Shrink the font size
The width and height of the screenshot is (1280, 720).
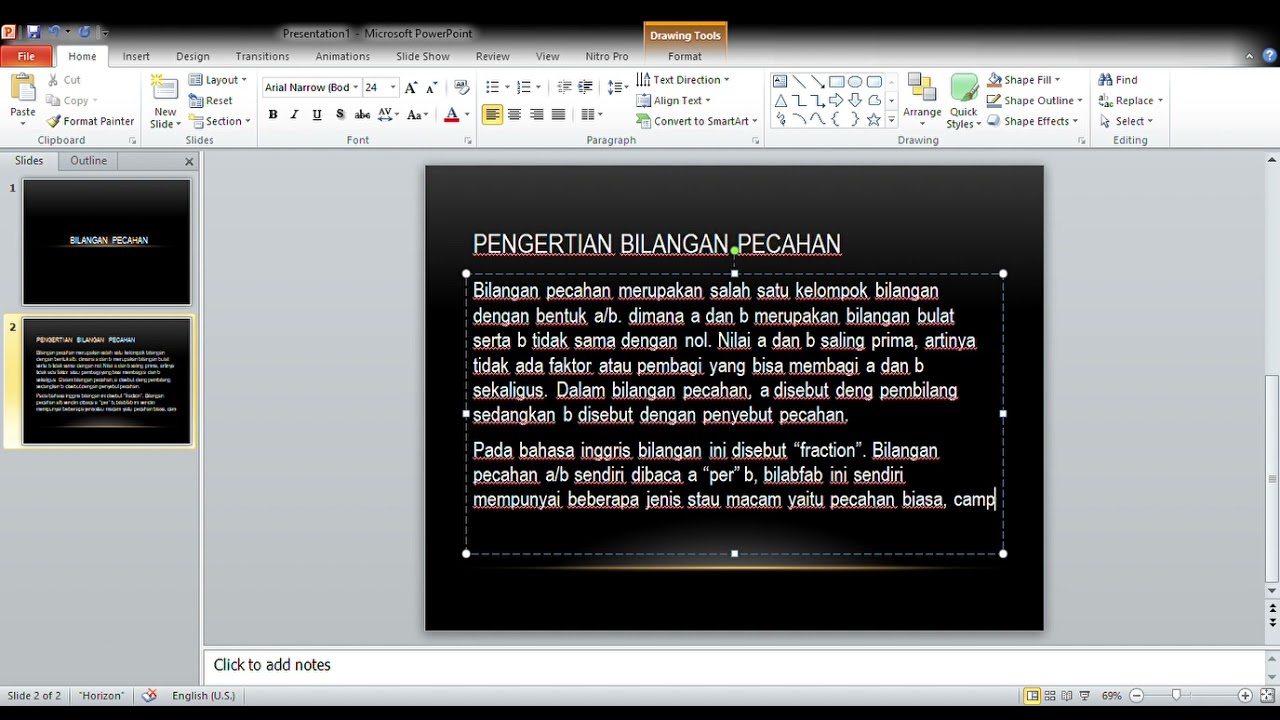tap(432, 88)
